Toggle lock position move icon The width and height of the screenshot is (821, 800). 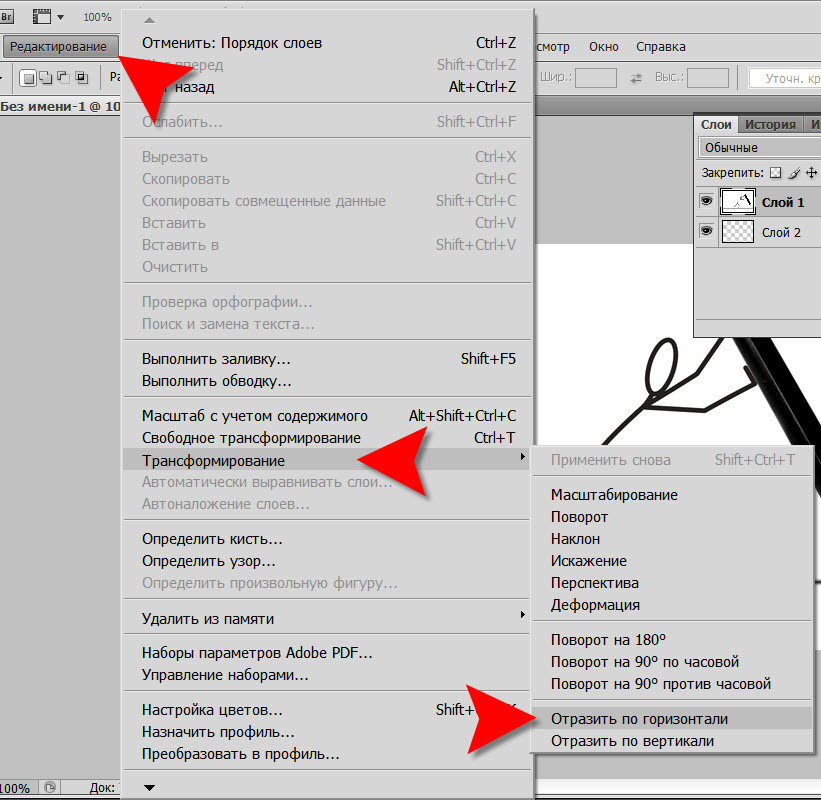811,173
